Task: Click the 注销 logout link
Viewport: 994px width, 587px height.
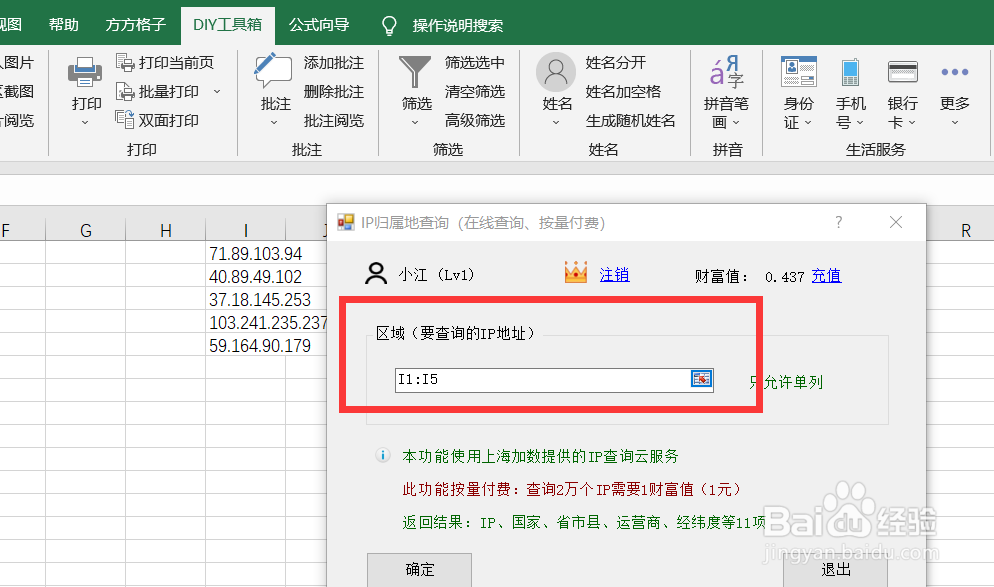Action: tap(614, 274)
